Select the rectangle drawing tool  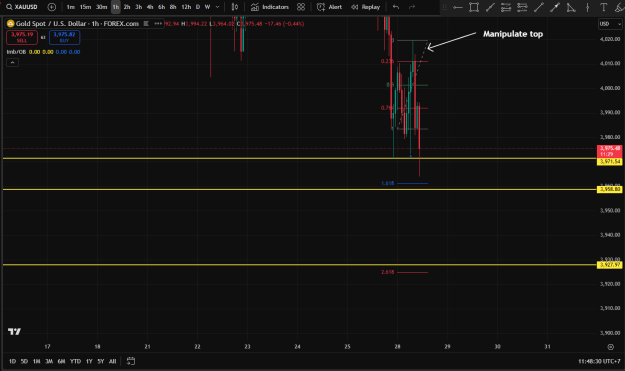(474, 7)
